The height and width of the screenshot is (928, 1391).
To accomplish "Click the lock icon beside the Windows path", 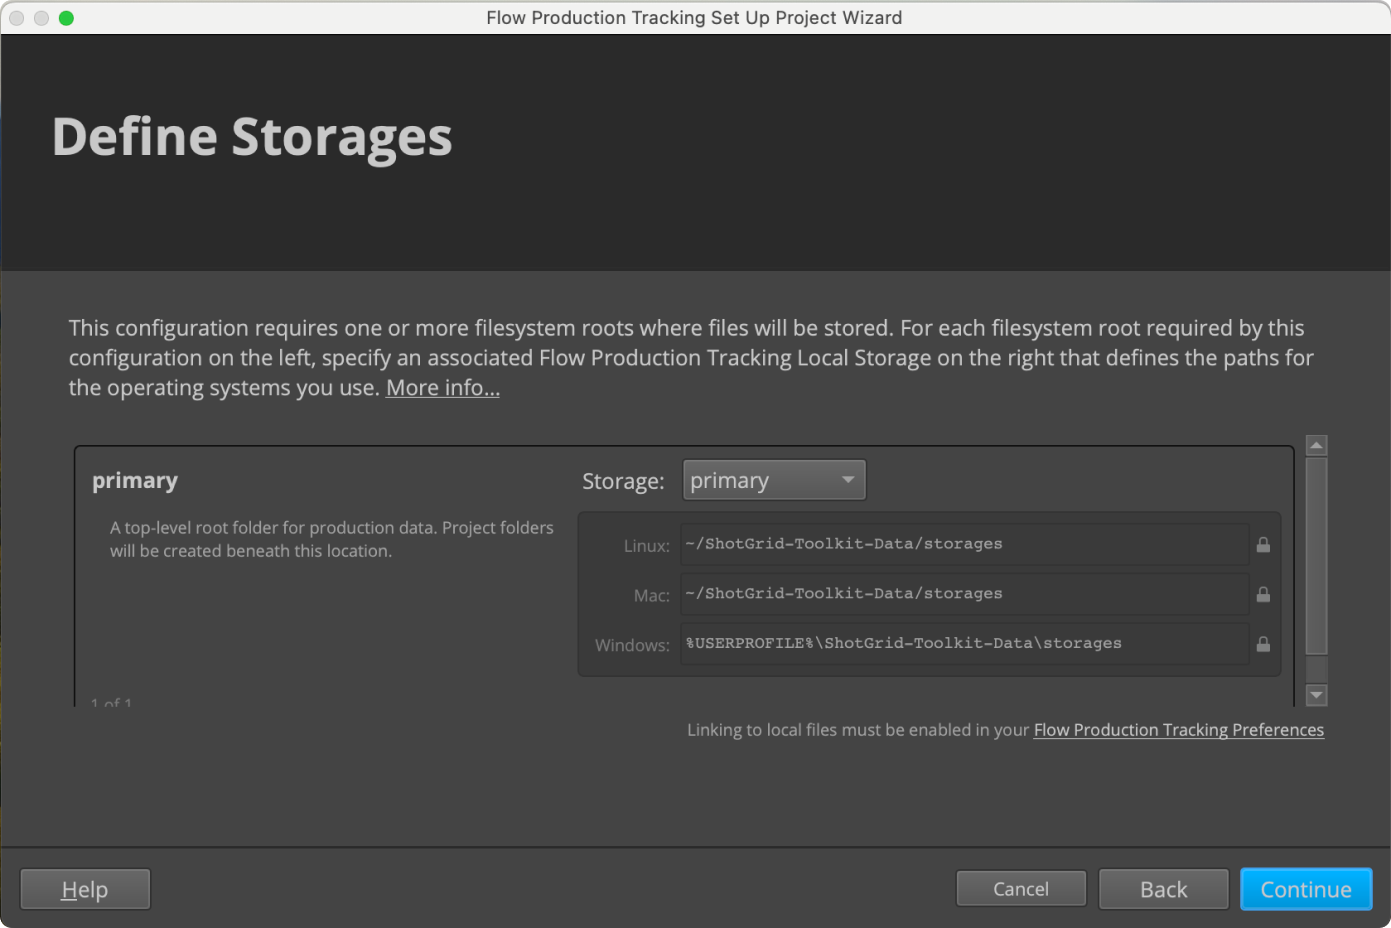I will [1263, 644].
